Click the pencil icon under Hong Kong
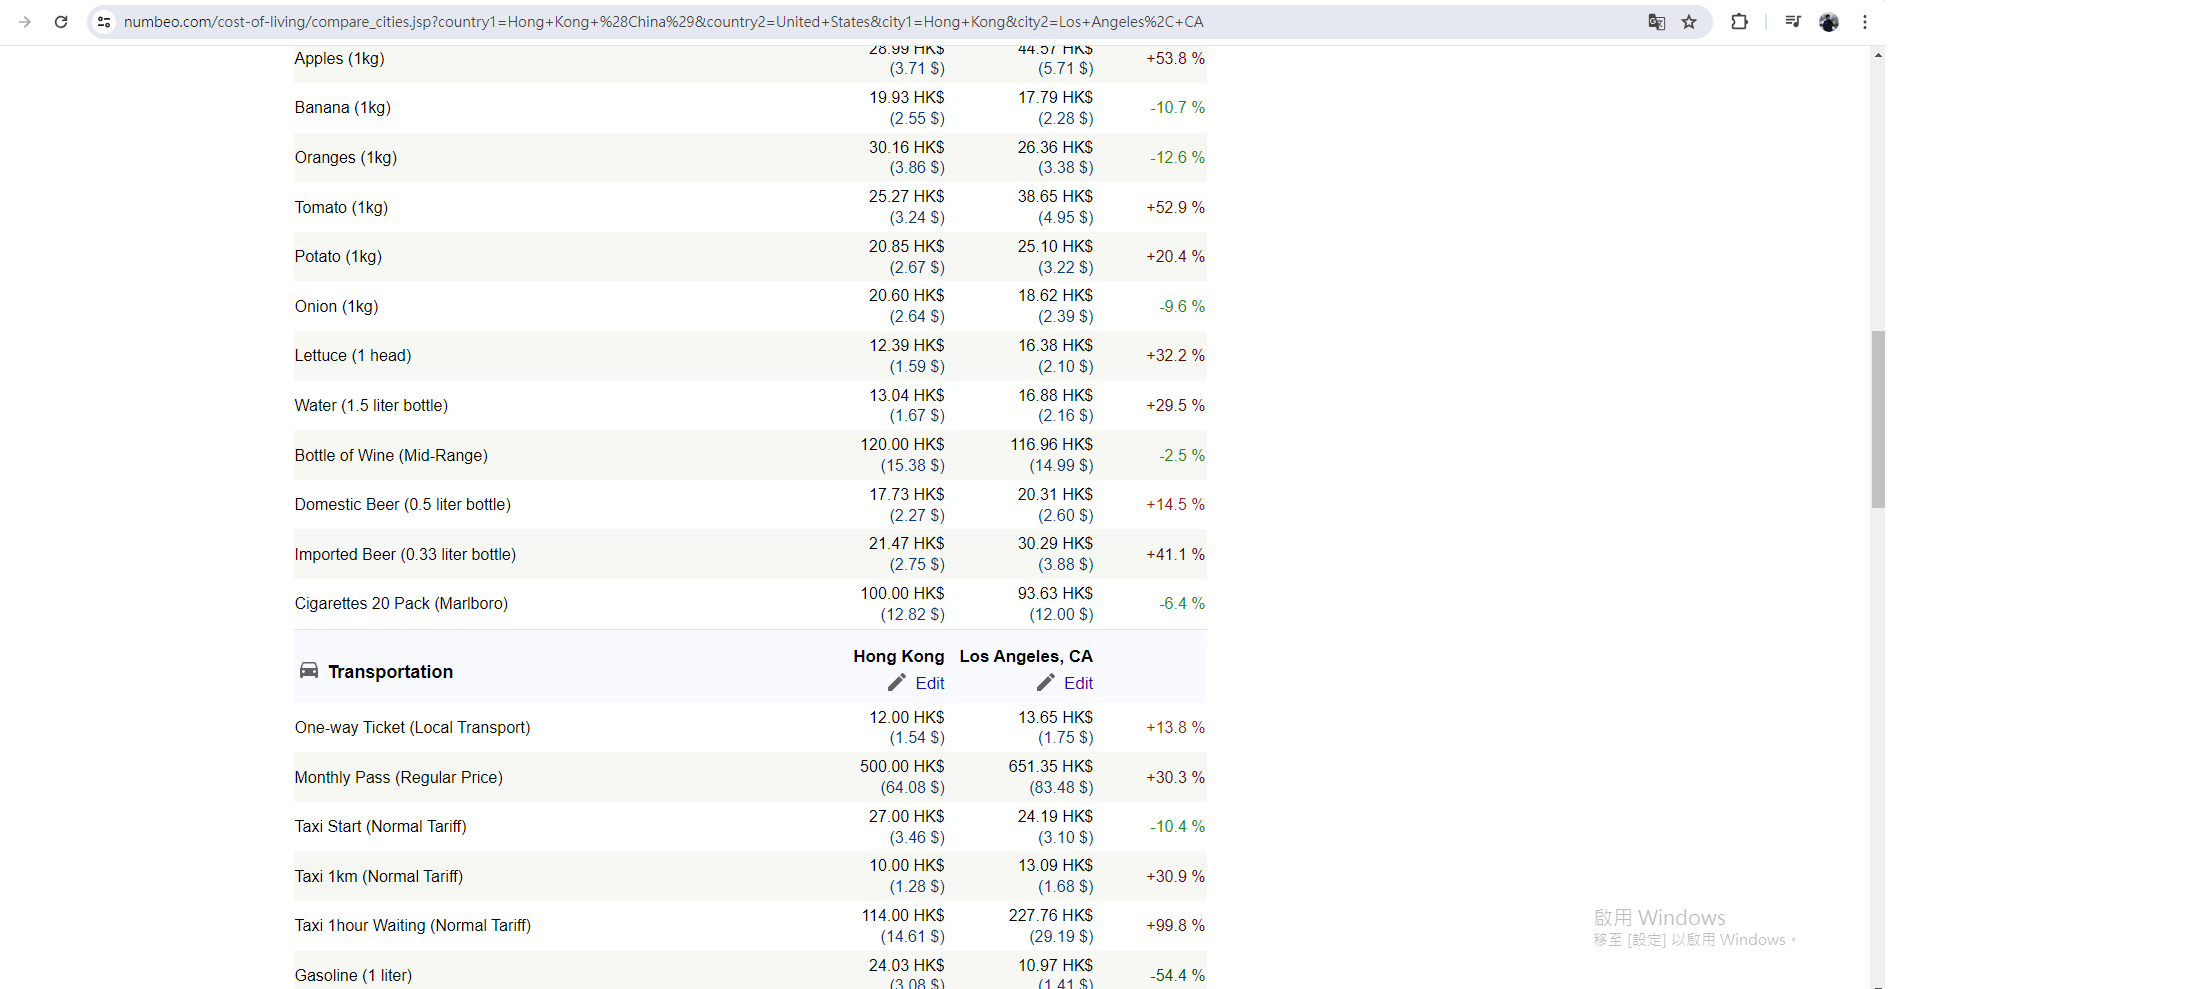The width and height of the screenshot is (2212, 989). 897,683
